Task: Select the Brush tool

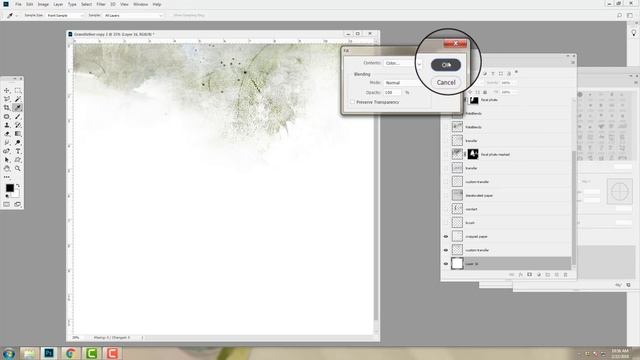Action: point(18,117)
